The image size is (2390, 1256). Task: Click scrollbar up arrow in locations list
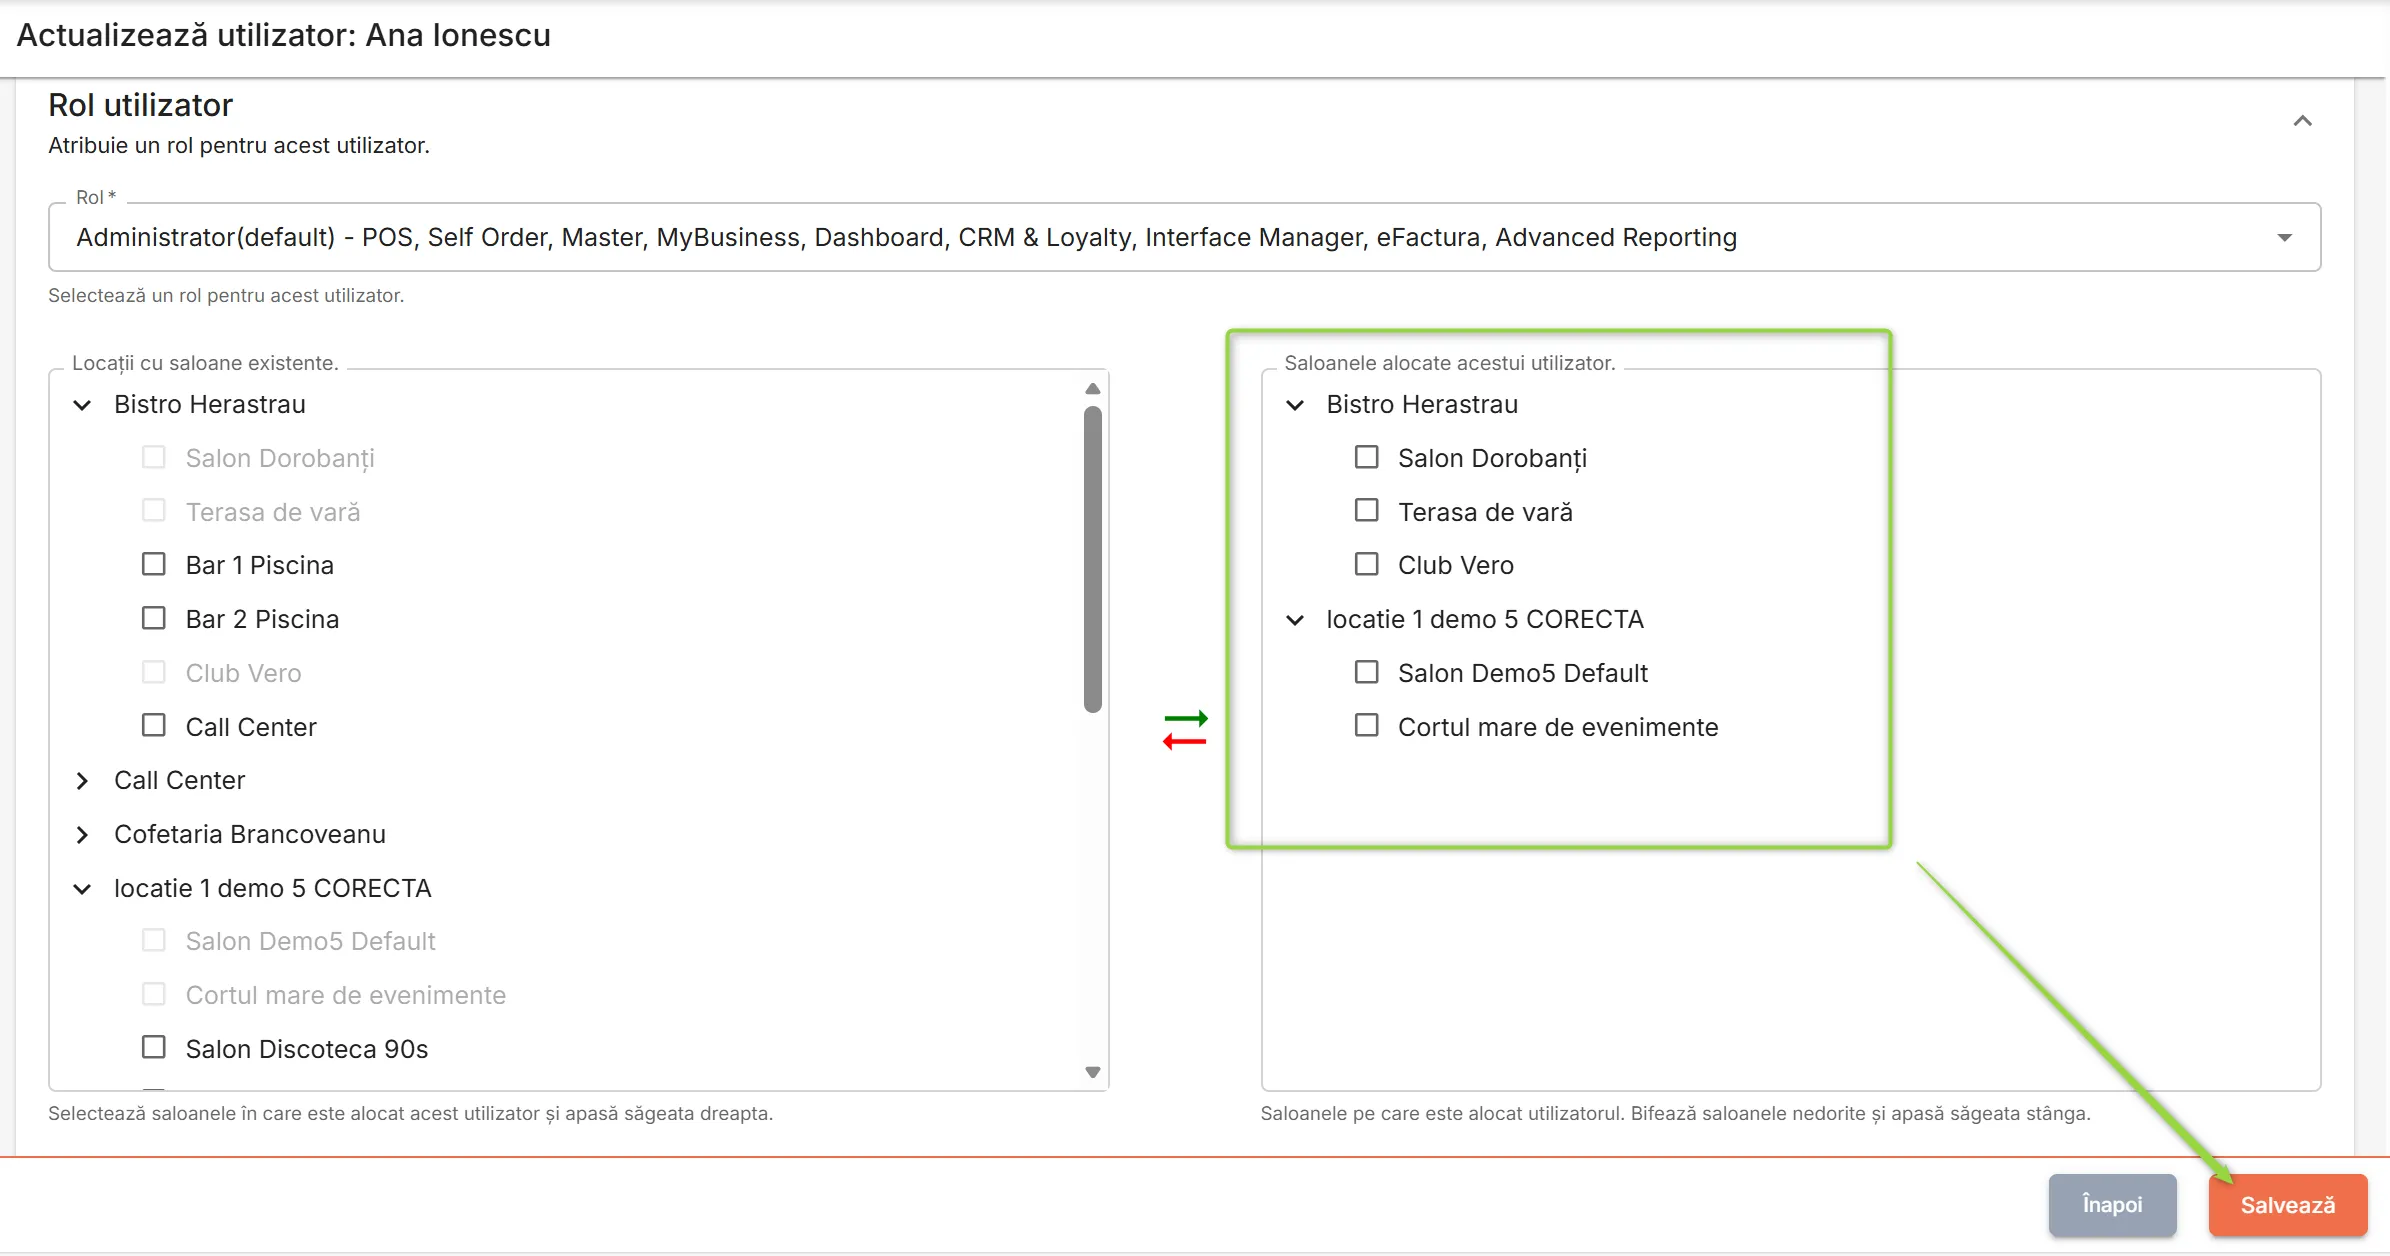coord(1093,388)
